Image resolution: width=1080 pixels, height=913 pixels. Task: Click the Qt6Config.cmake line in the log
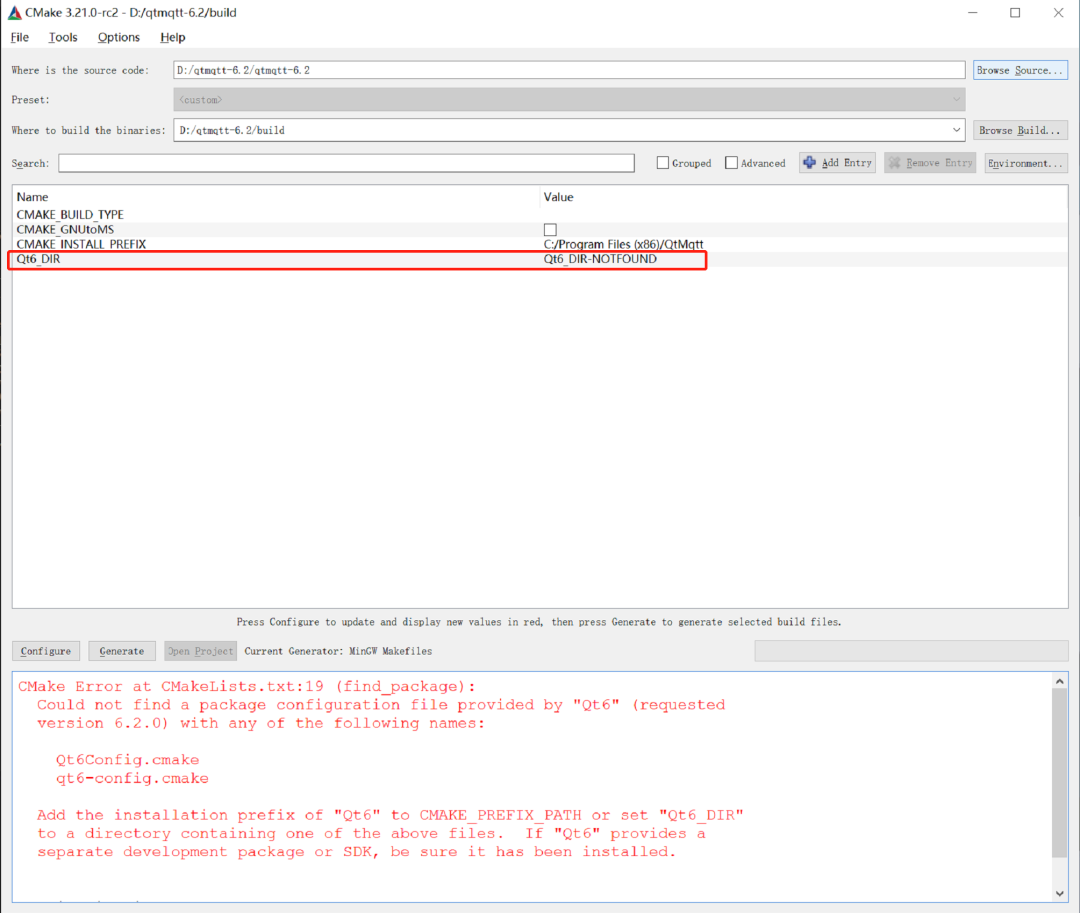click(x=127, y=759)
